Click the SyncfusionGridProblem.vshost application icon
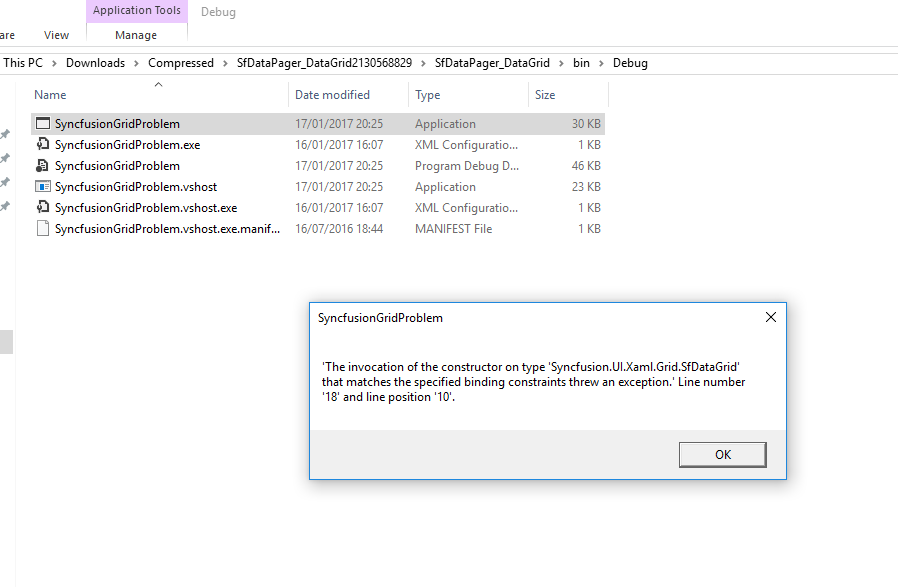Screen dimensions: 898x587 pos(43,187)
